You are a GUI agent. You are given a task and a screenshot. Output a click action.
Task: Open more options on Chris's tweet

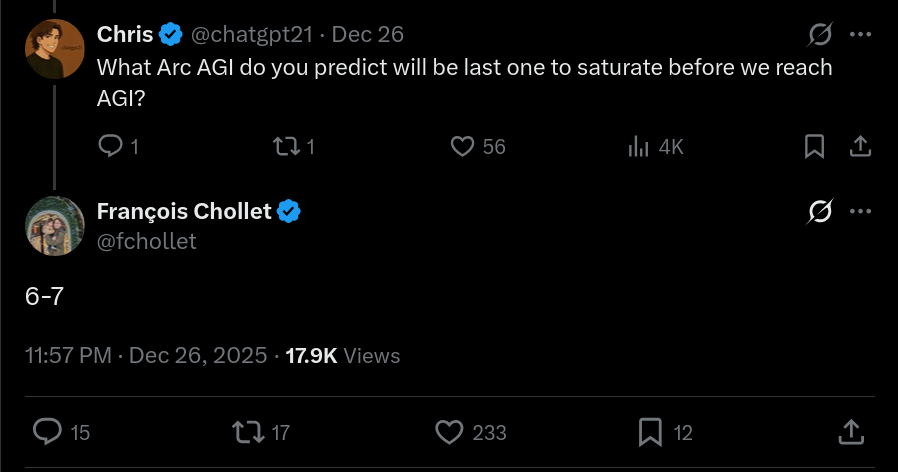(860, 35)
